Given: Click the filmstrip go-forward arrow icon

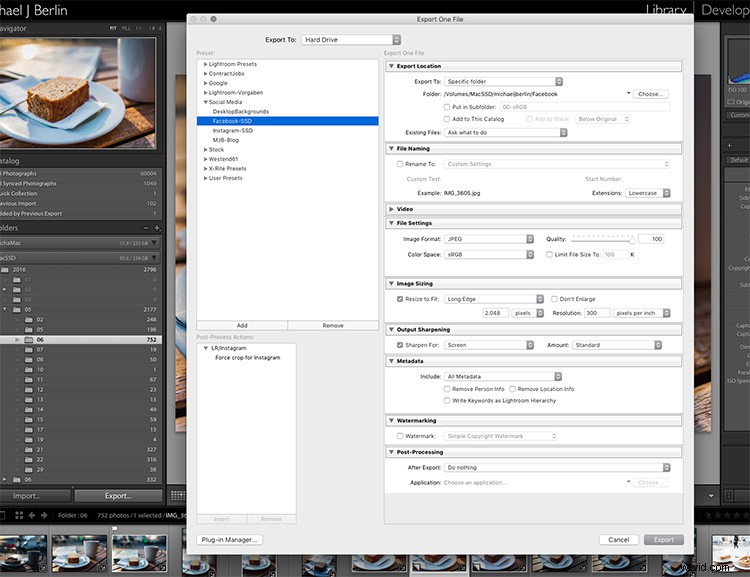Looking at the screenshot, I should [x=44, y=515].
